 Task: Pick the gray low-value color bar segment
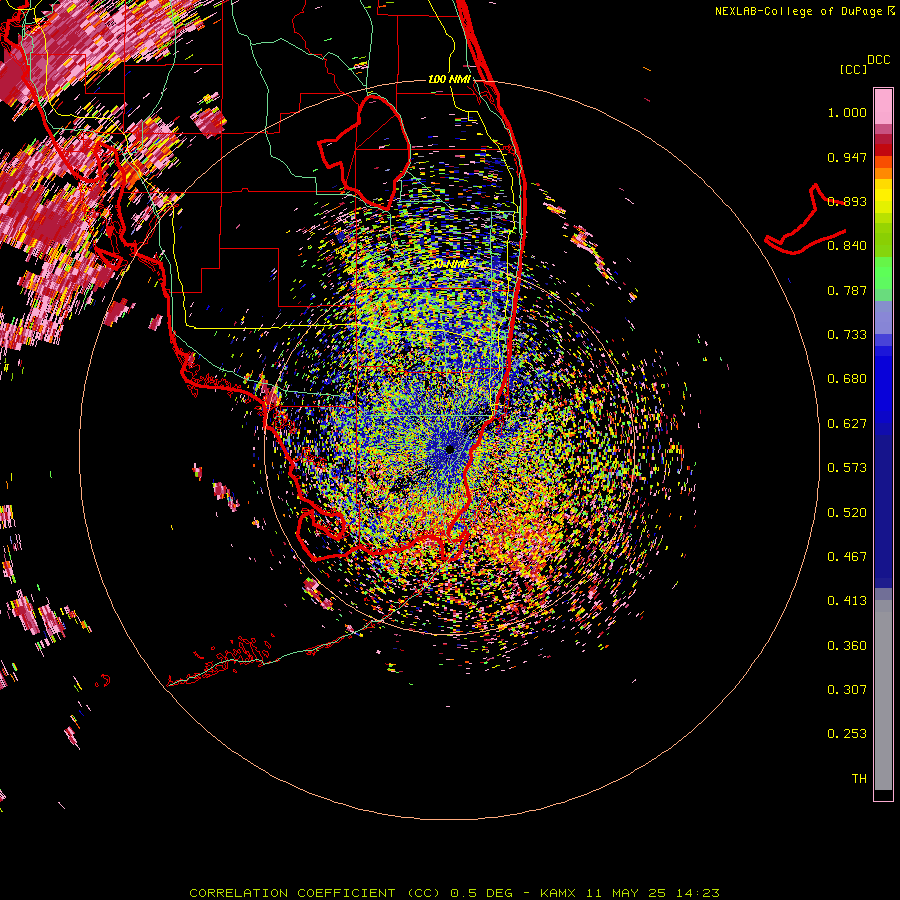(x=883, y=695)
